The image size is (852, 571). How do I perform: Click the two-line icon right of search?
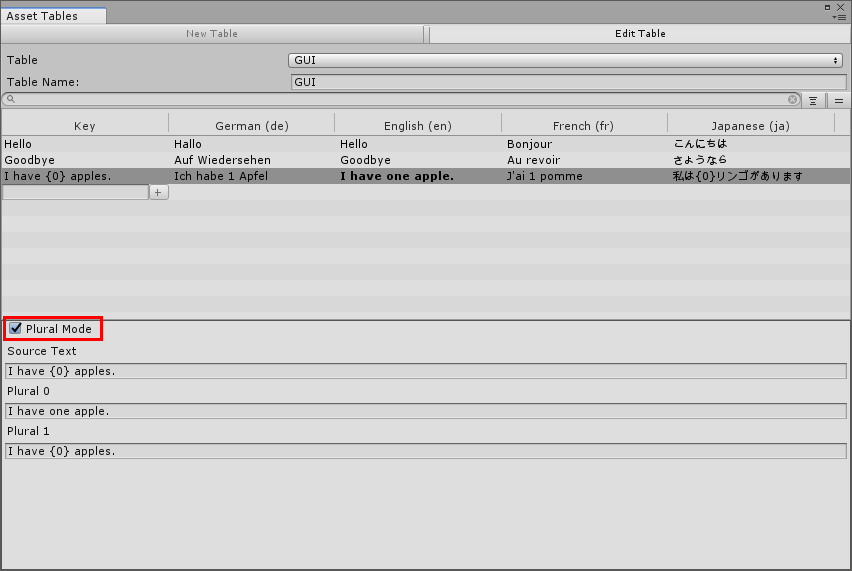839,101
